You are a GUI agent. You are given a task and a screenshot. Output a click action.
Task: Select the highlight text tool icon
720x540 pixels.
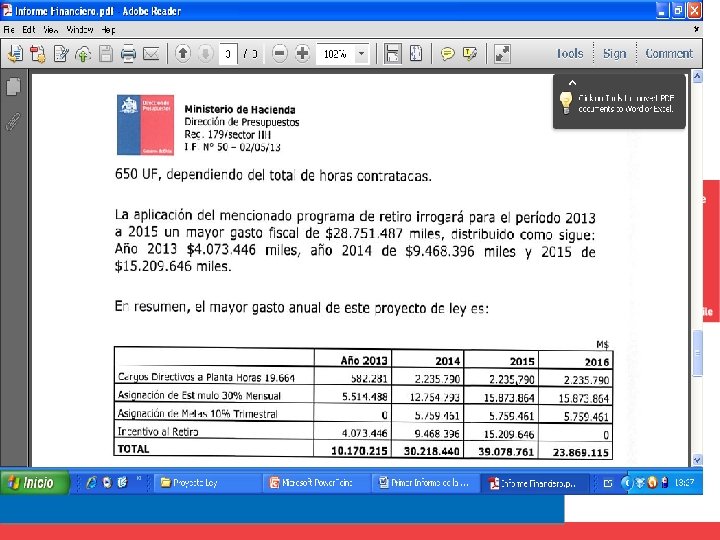470,54
